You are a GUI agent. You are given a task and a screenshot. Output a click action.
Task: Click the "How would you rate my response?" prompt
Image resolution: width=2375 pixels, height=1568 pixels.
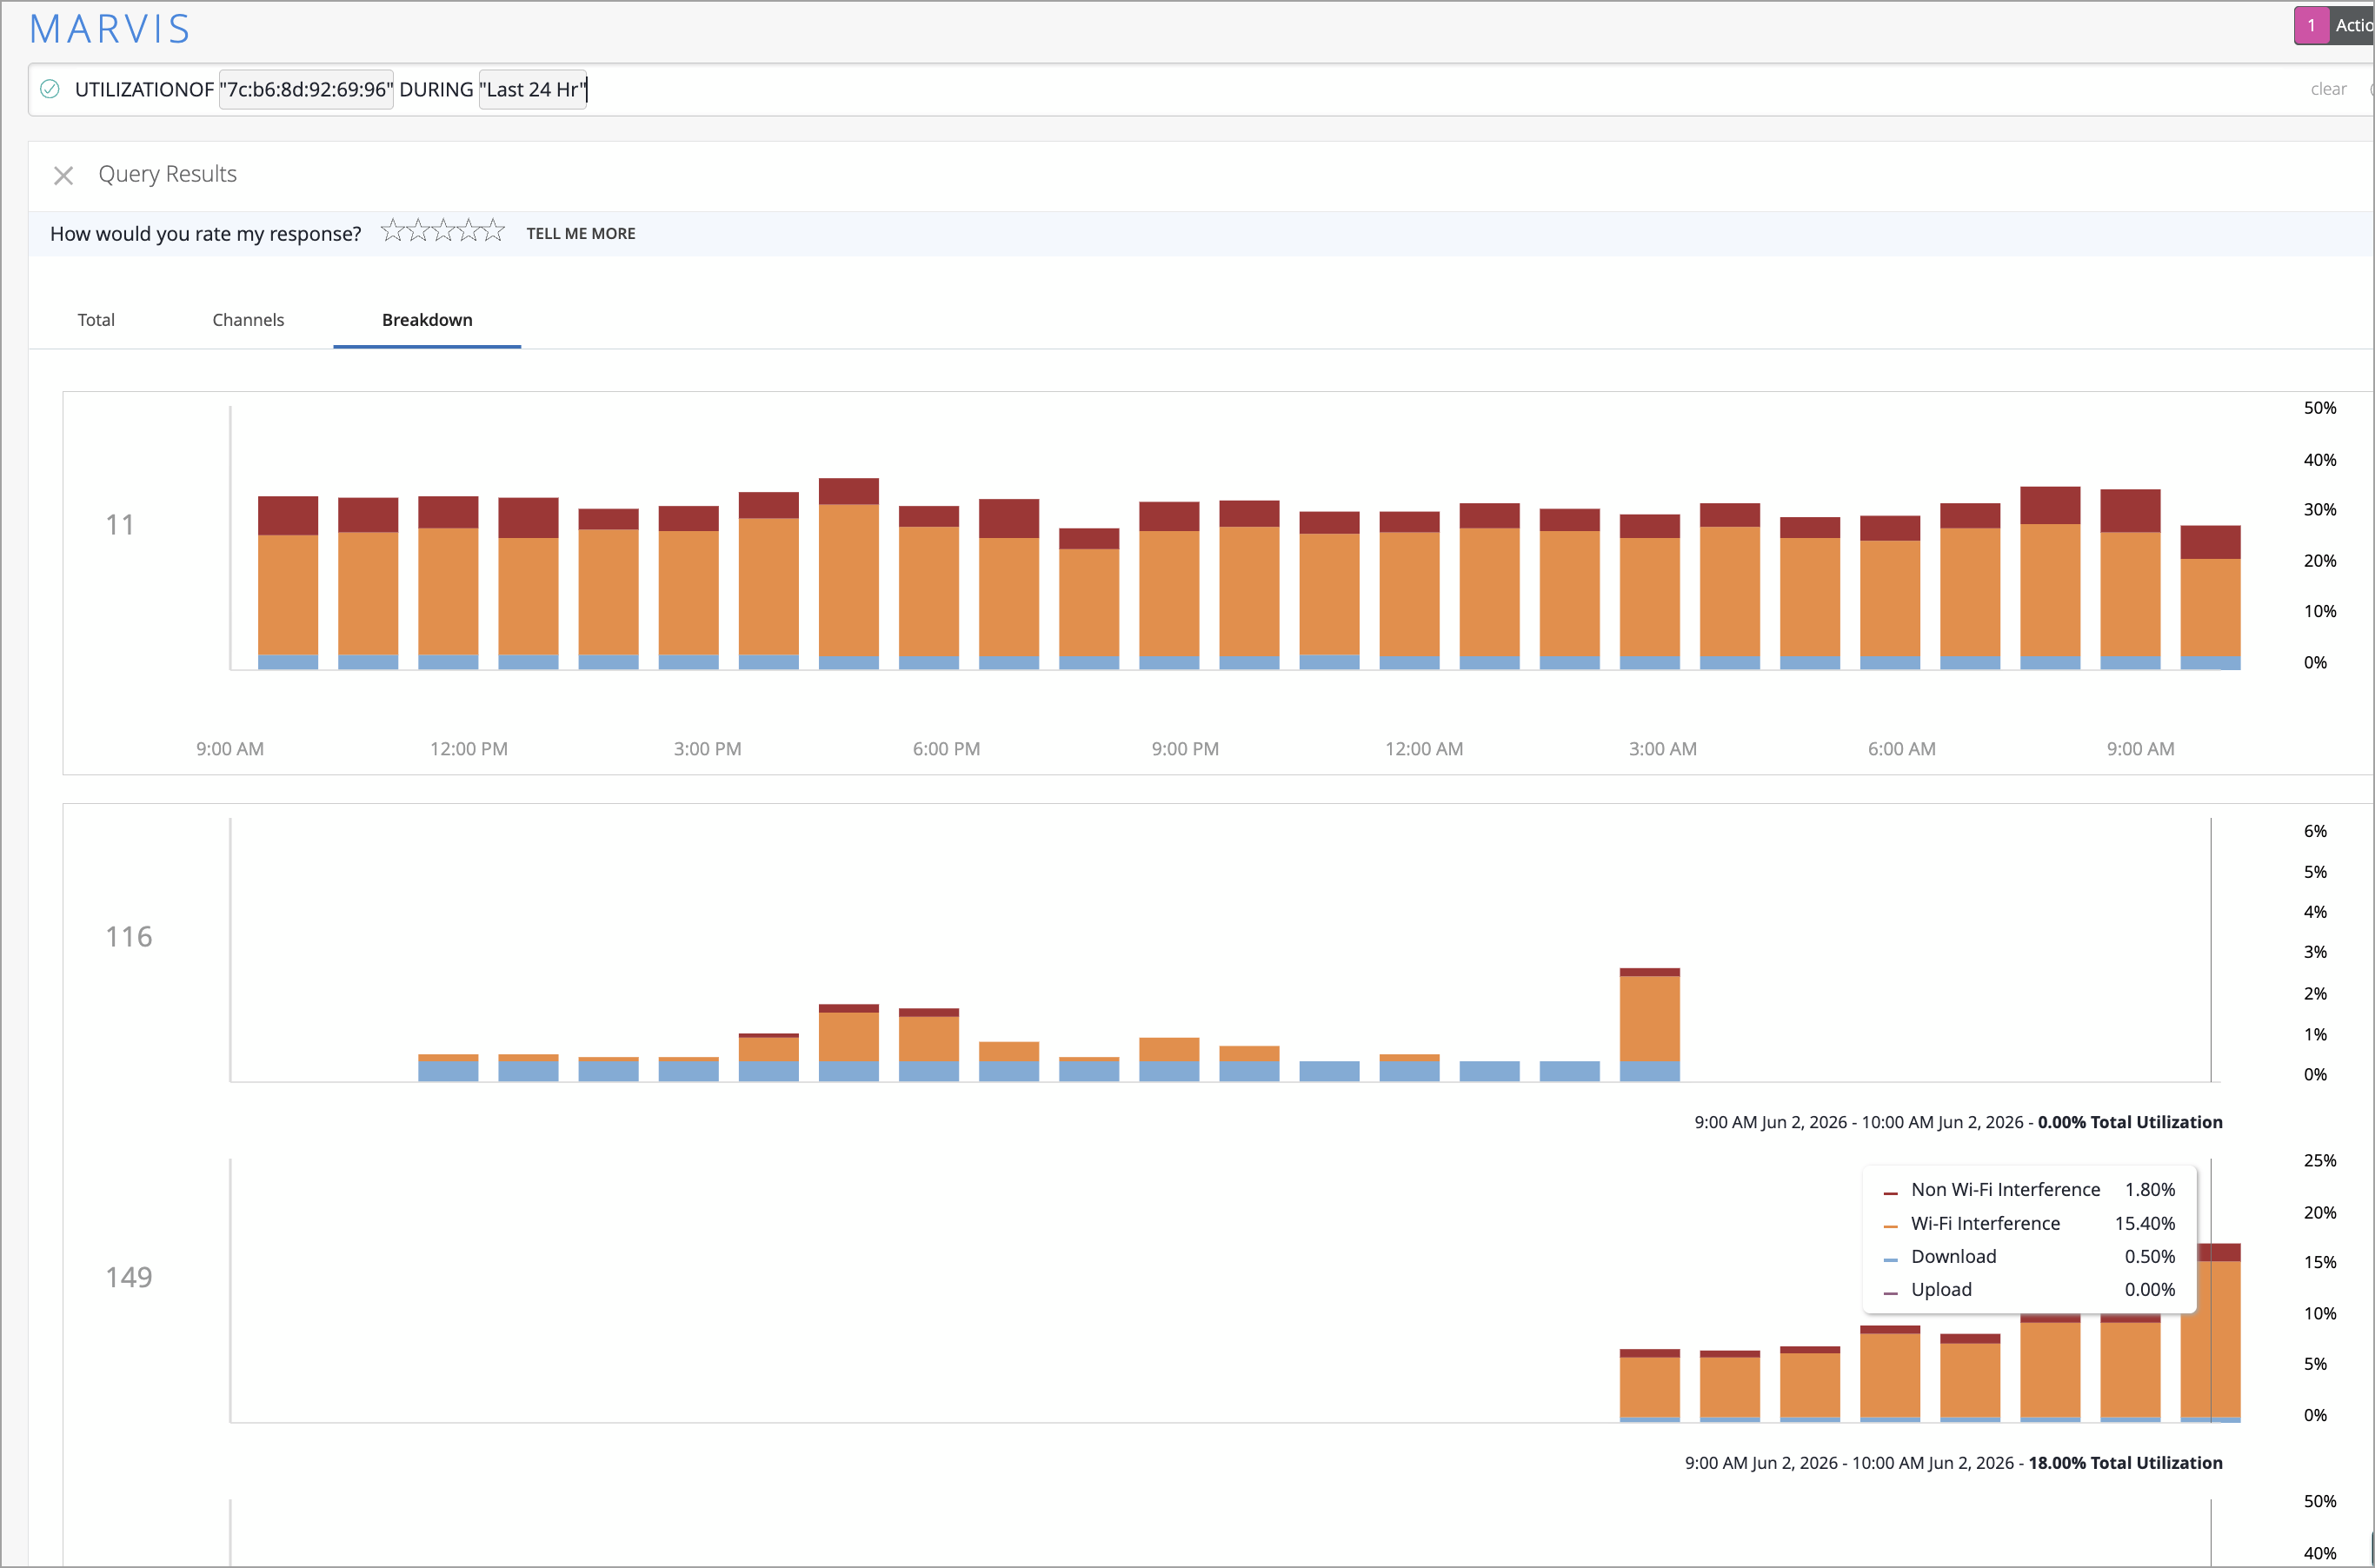pos(206,234)
